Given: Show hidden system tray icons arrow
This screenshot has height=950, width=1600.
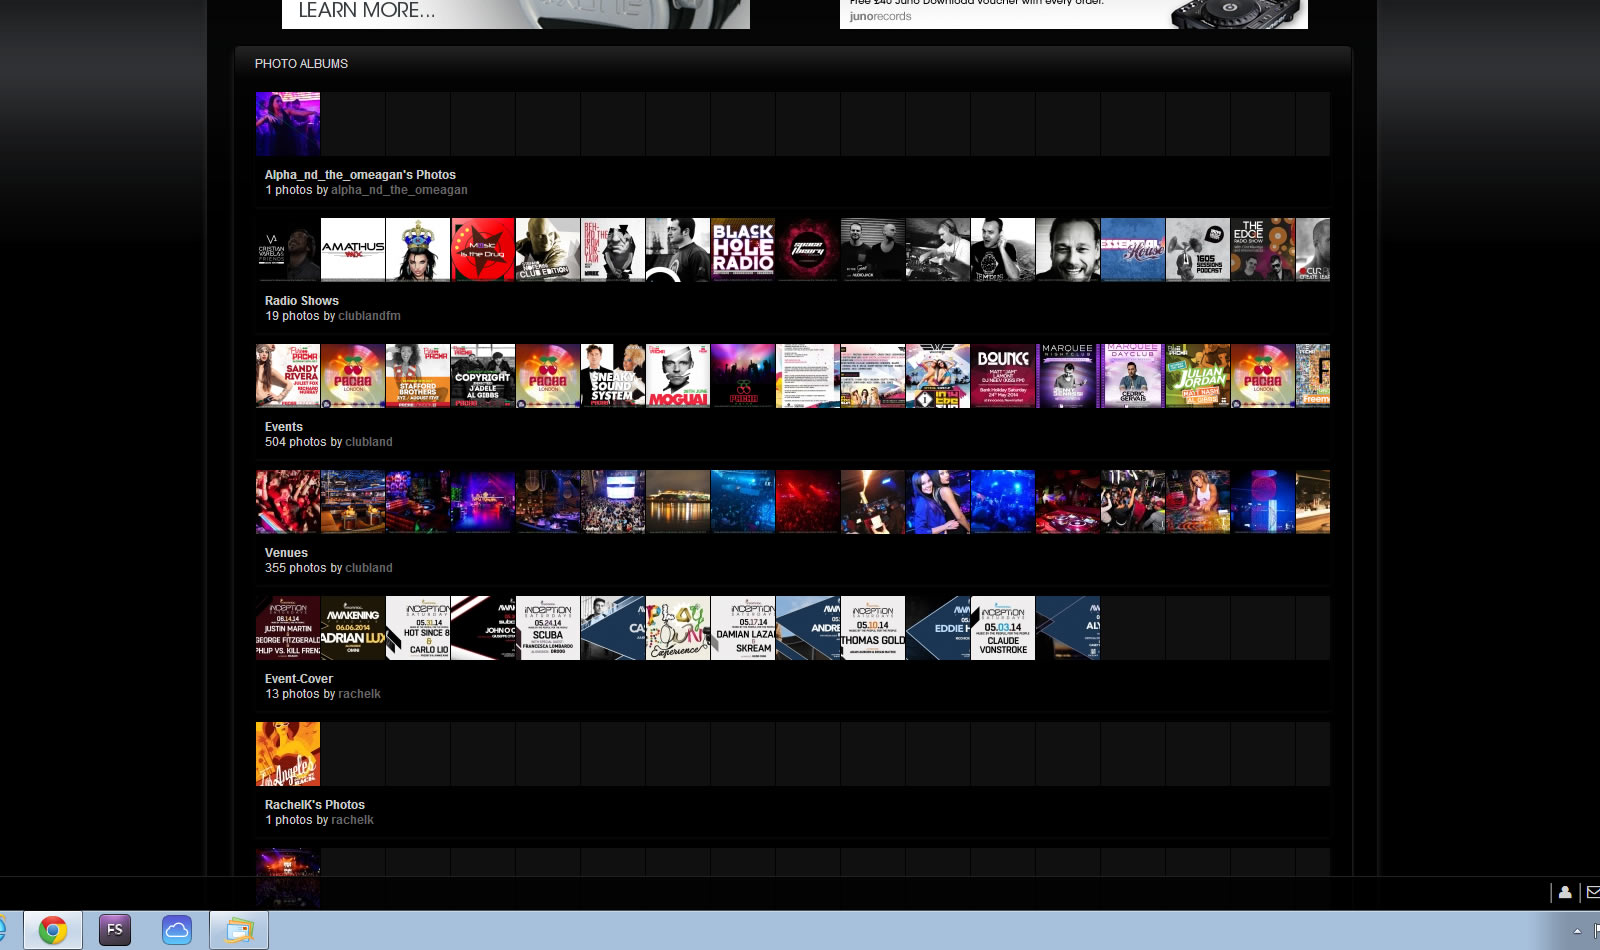Looking at the screenshot, I should 1577,931.
